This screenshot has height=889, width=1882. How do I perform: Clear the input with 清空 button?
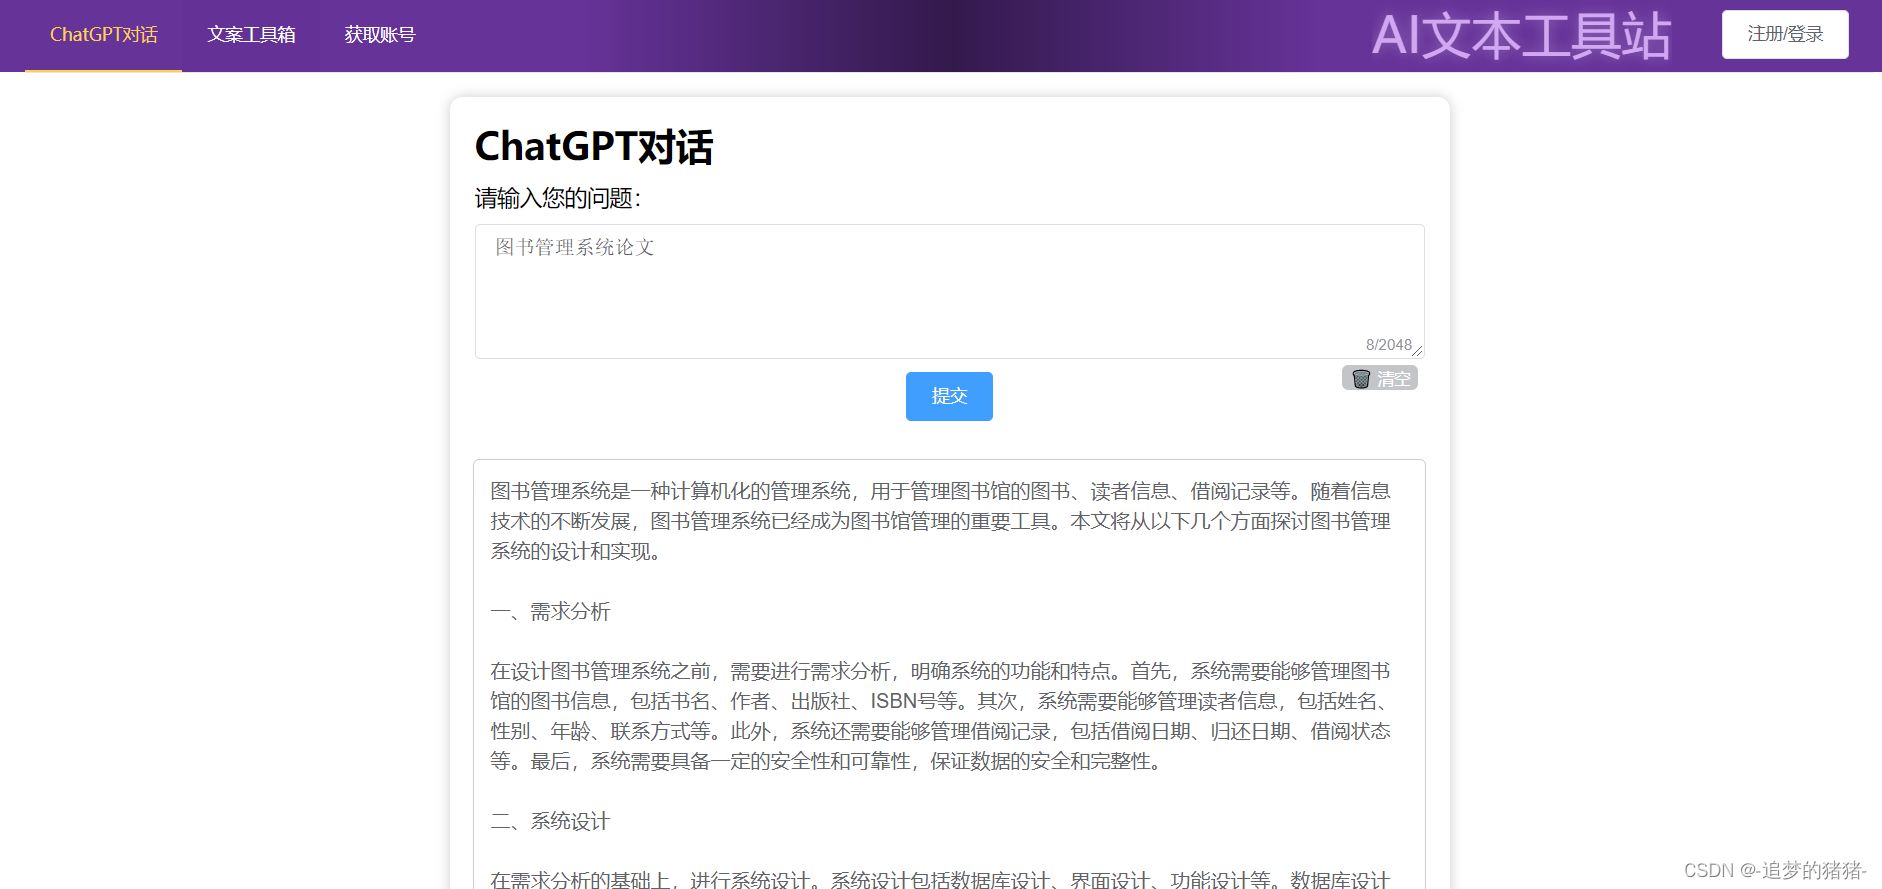tap(1380, 378)
